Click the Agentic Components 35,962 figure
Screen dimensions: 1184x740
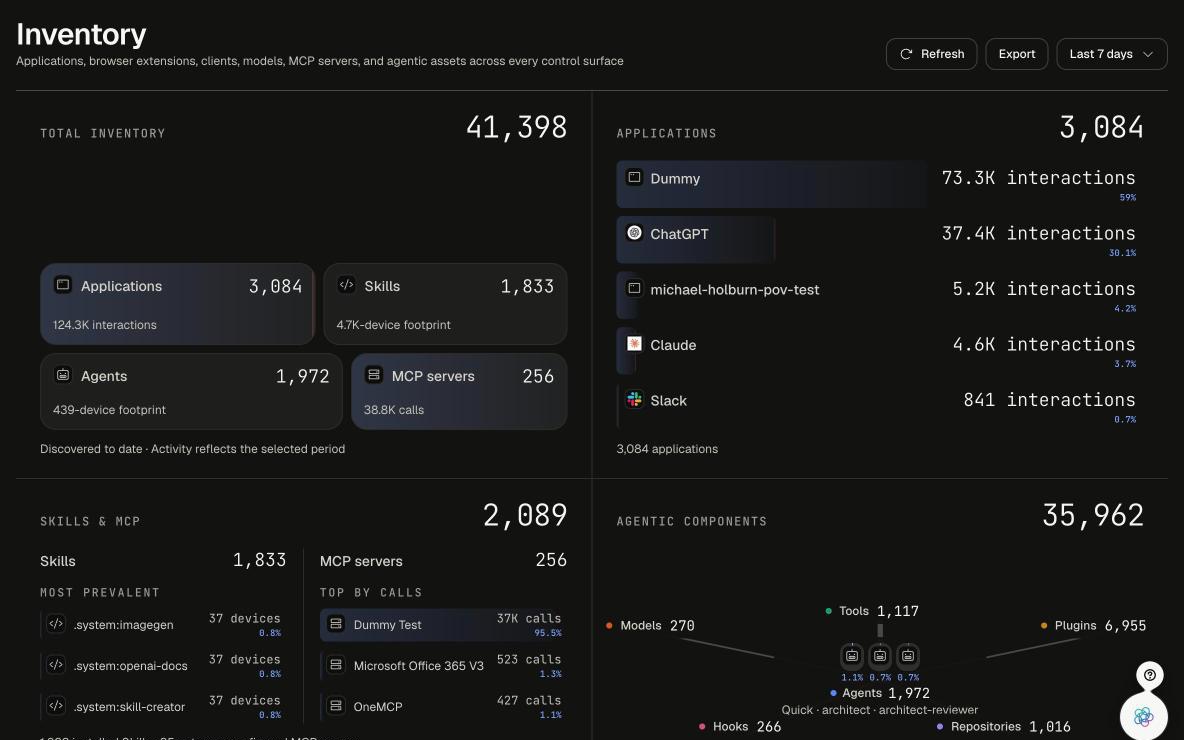1093,515
